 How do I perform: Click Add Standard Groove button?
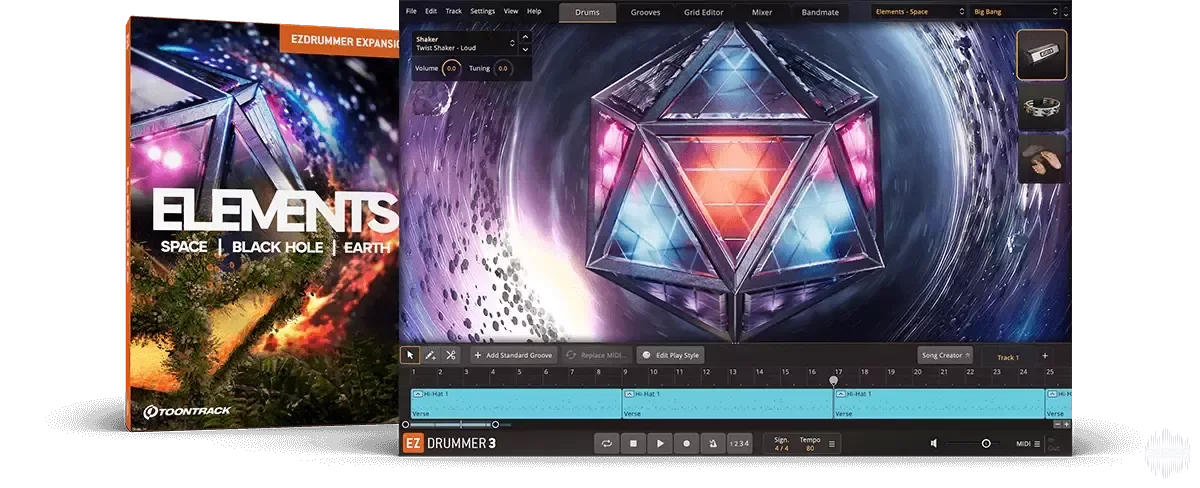[513, 355]
